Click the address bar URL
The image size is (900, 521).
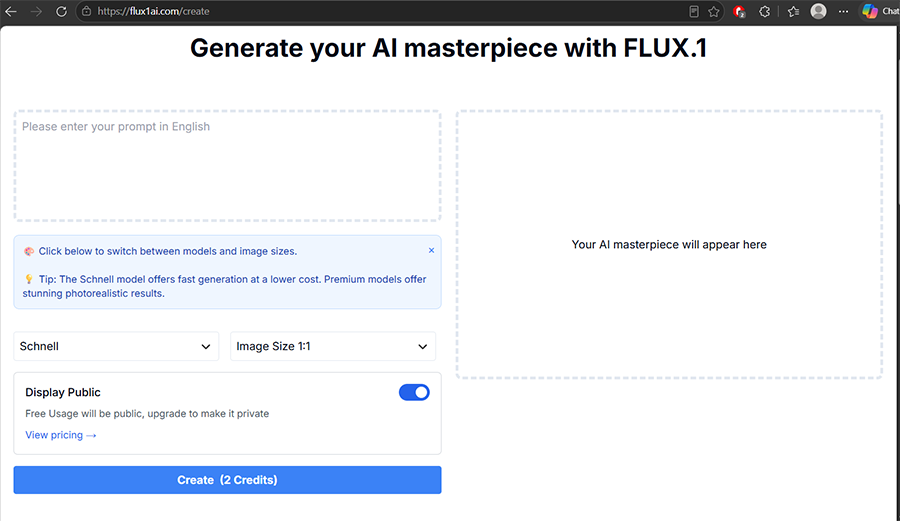[x=153, y=11]
